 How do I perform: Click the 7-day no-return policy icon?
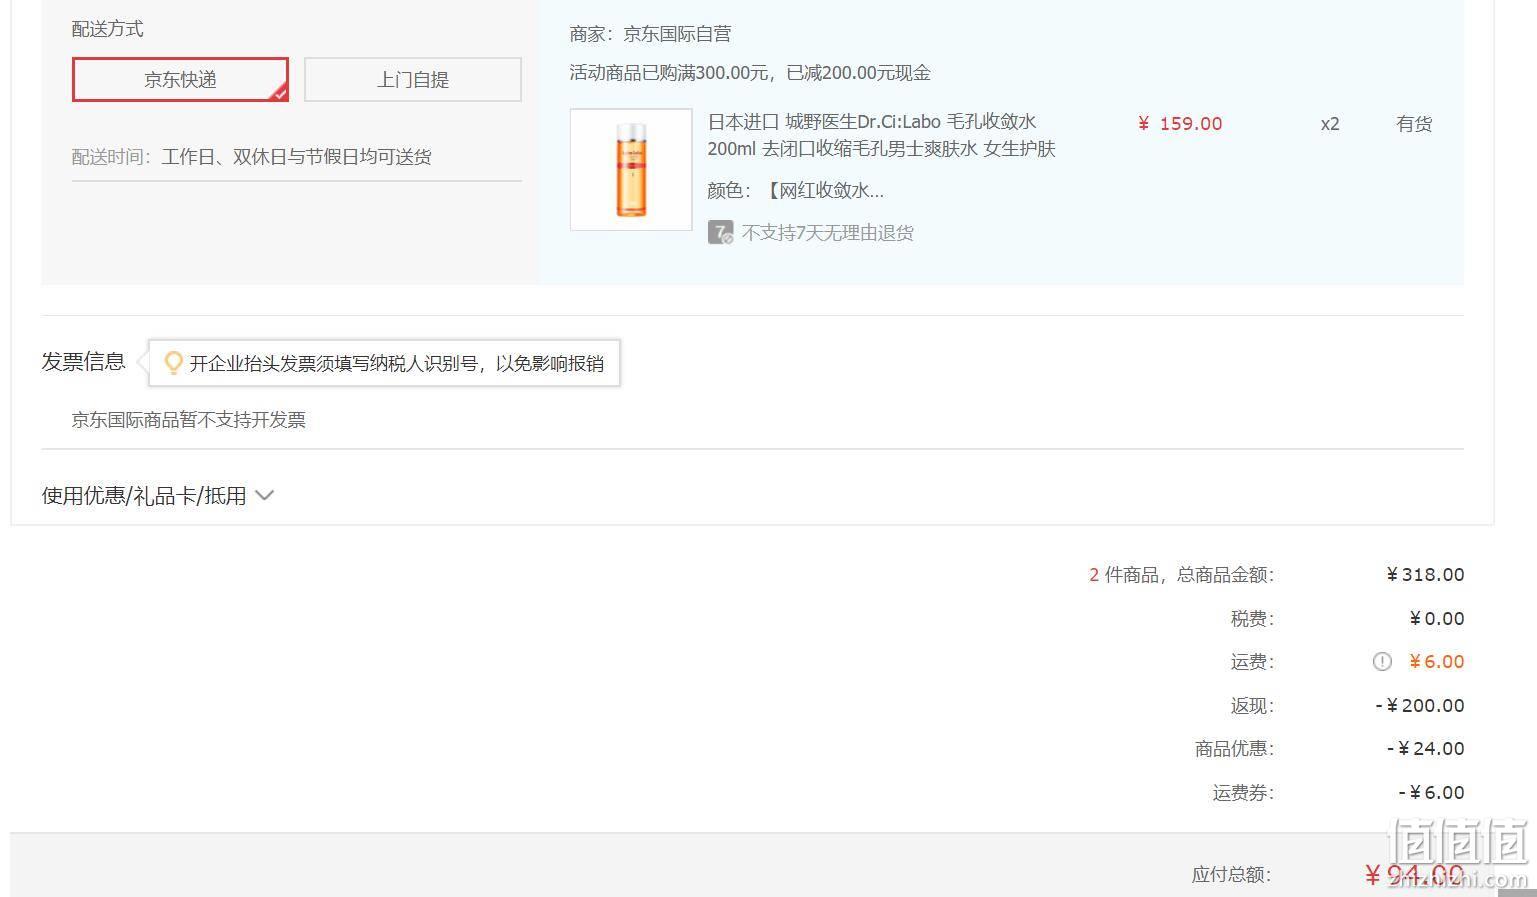720,233
